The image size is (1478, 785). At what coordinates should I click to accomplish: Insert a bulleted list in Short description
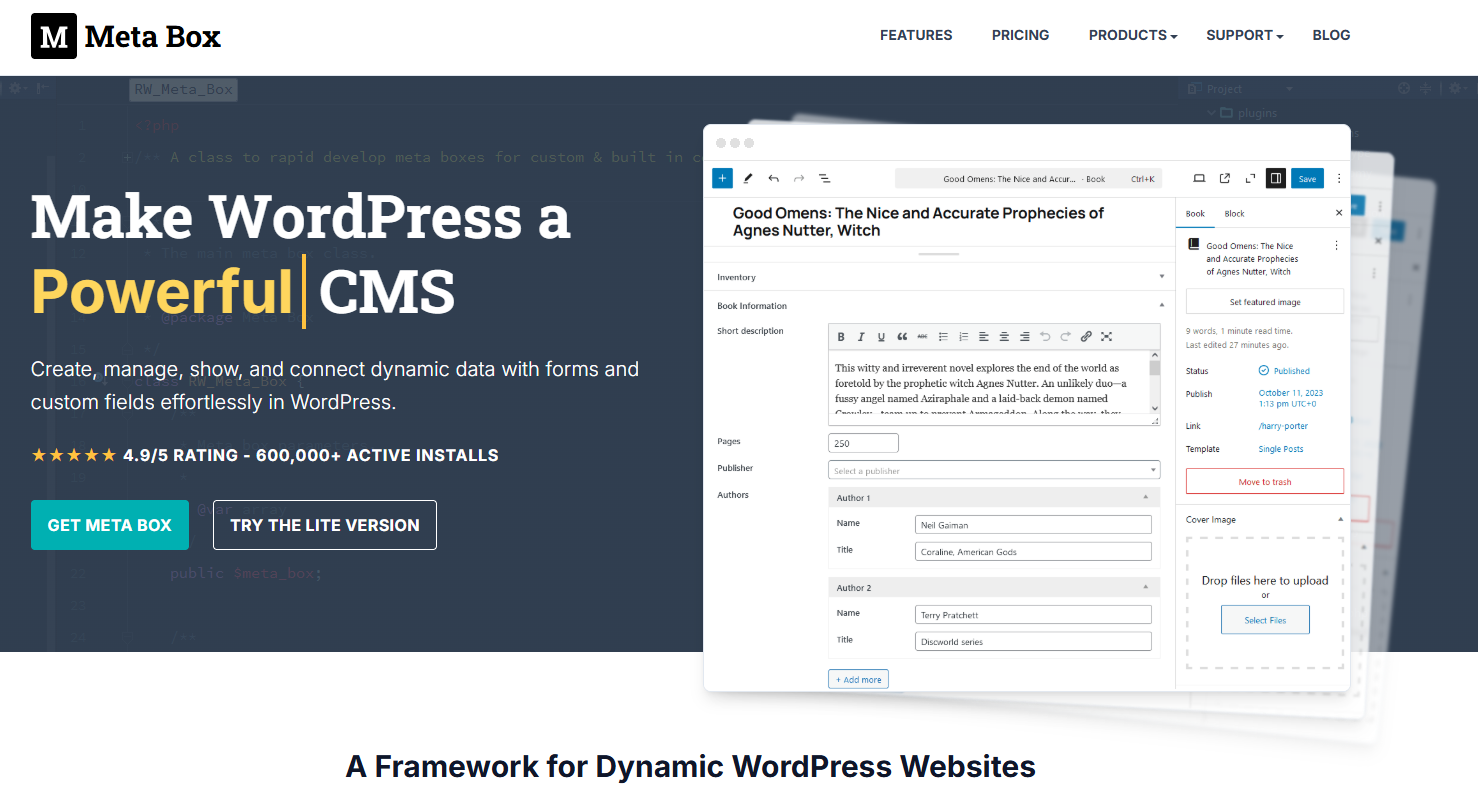[943, 336]
